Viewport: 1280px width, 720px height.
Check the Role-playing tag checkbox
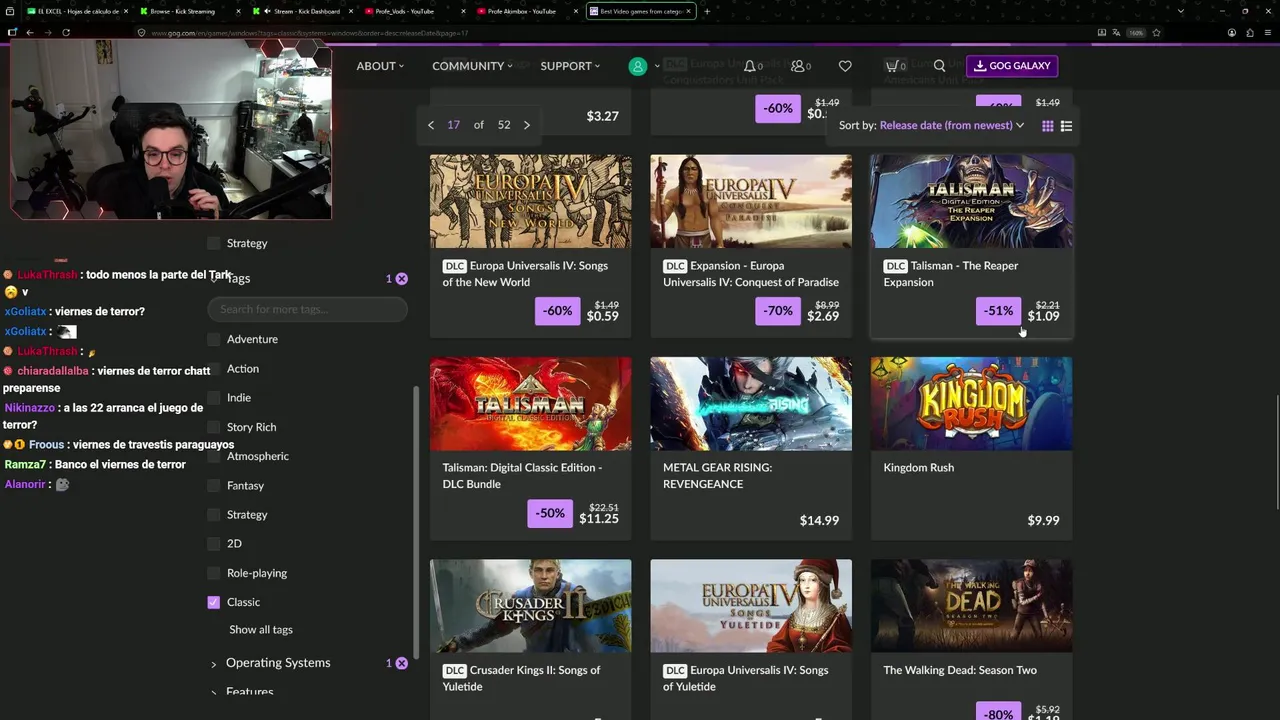point(213,573)
